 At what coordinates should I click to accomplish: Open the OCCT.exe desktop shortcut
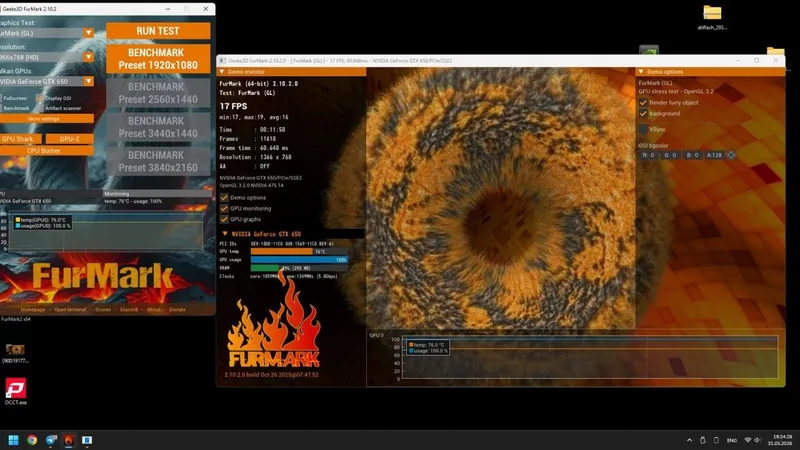point(15,391)
